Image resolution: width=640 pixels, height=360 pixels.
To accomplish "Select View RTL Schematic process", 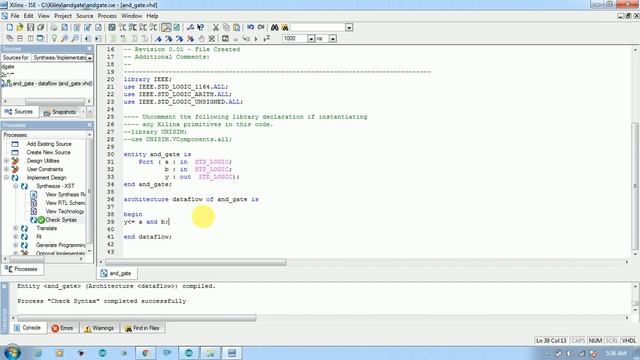I will [x=65, y=203].
